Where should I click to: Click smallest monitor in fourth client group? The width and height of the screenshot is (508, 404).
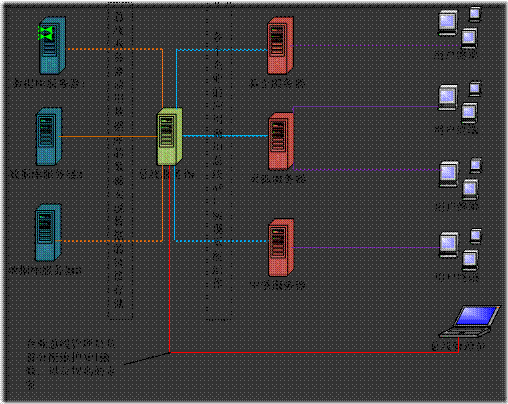click(476, 236)
